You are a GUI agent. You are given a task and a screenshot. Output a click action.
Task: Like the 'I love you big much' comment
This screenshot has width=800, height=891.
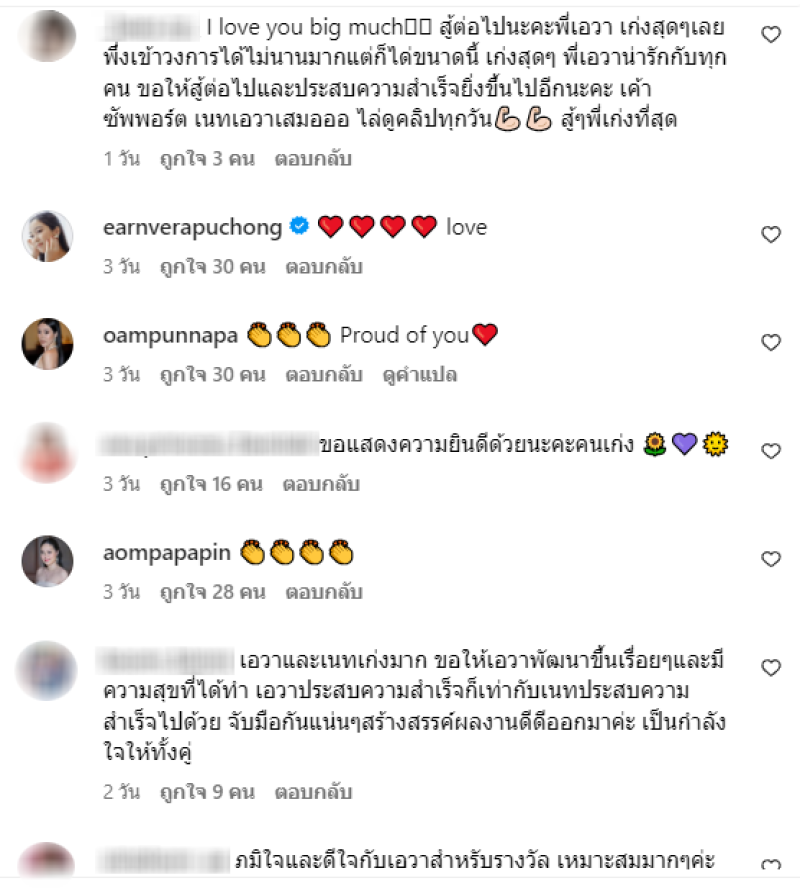click(770, 35)
